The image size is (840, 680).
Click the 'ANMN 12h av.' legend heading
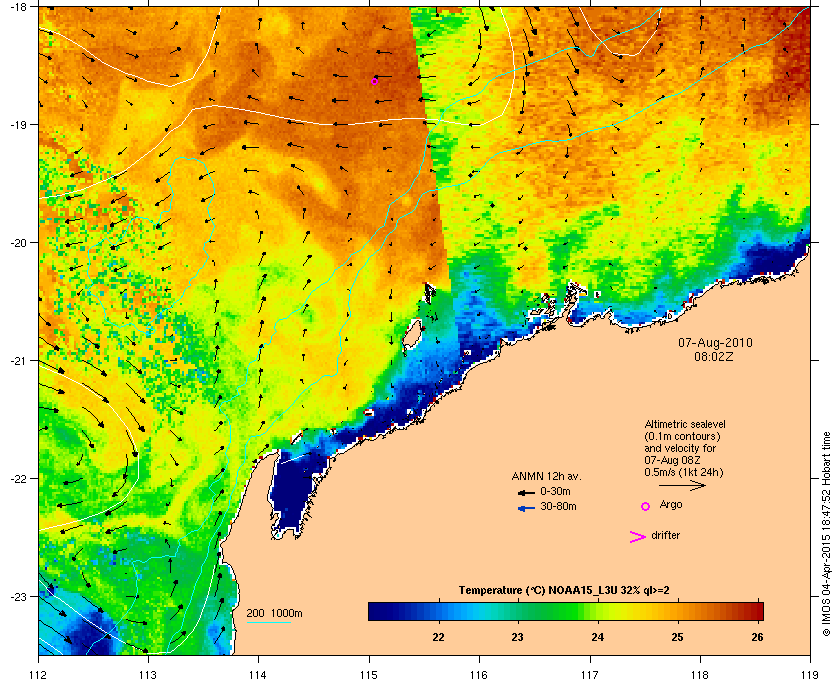click(x=546, y=476)
